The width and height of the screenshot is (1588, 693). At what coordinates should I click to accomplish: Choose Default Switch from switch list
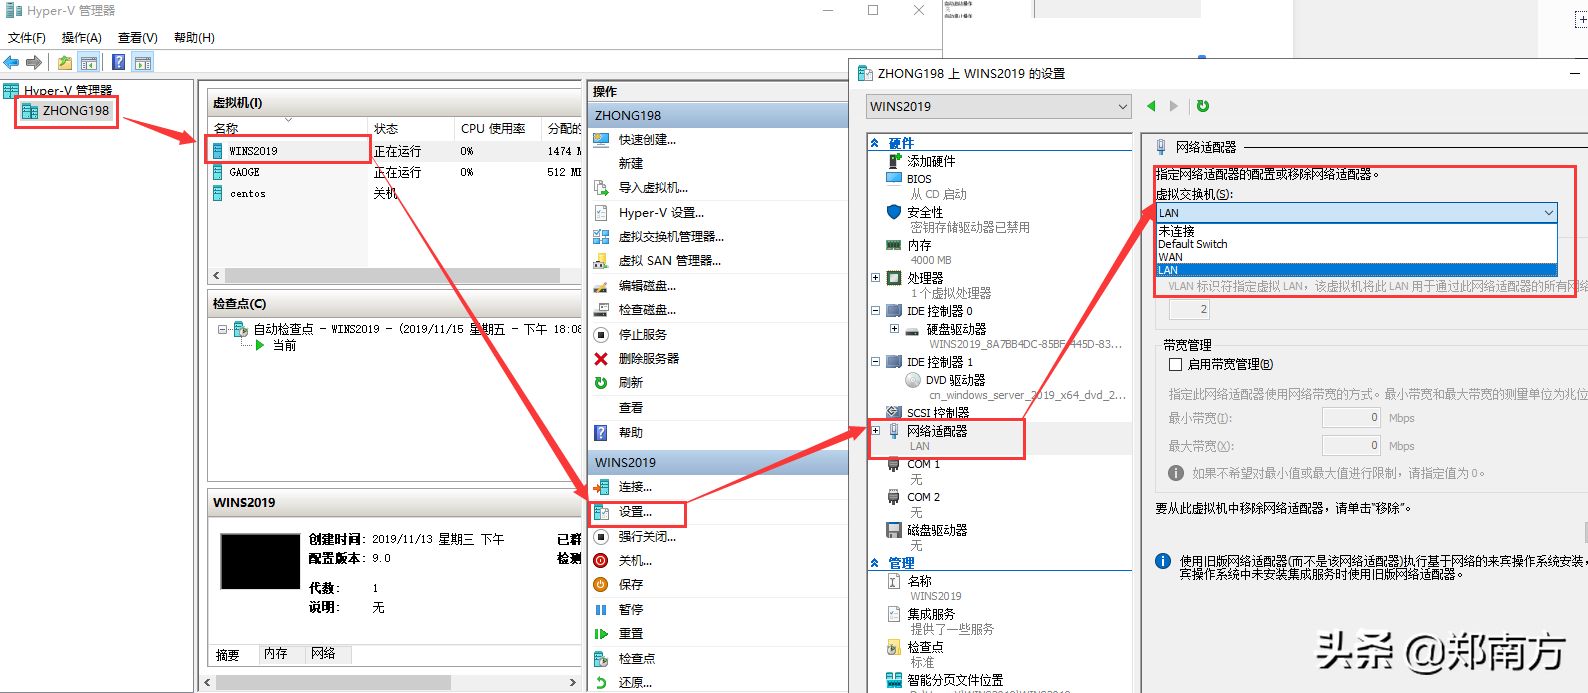coord(1192,244)
